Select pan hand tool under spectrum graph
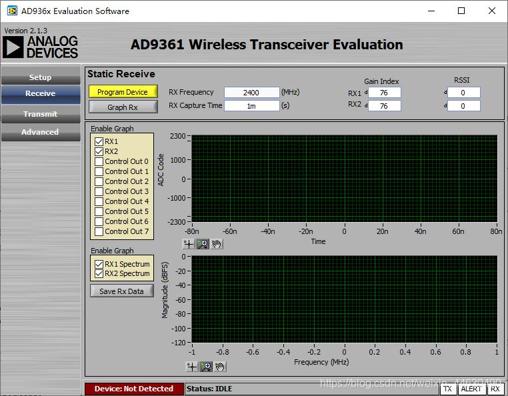Viewport: 508px width, 396px height. (220, 367)
